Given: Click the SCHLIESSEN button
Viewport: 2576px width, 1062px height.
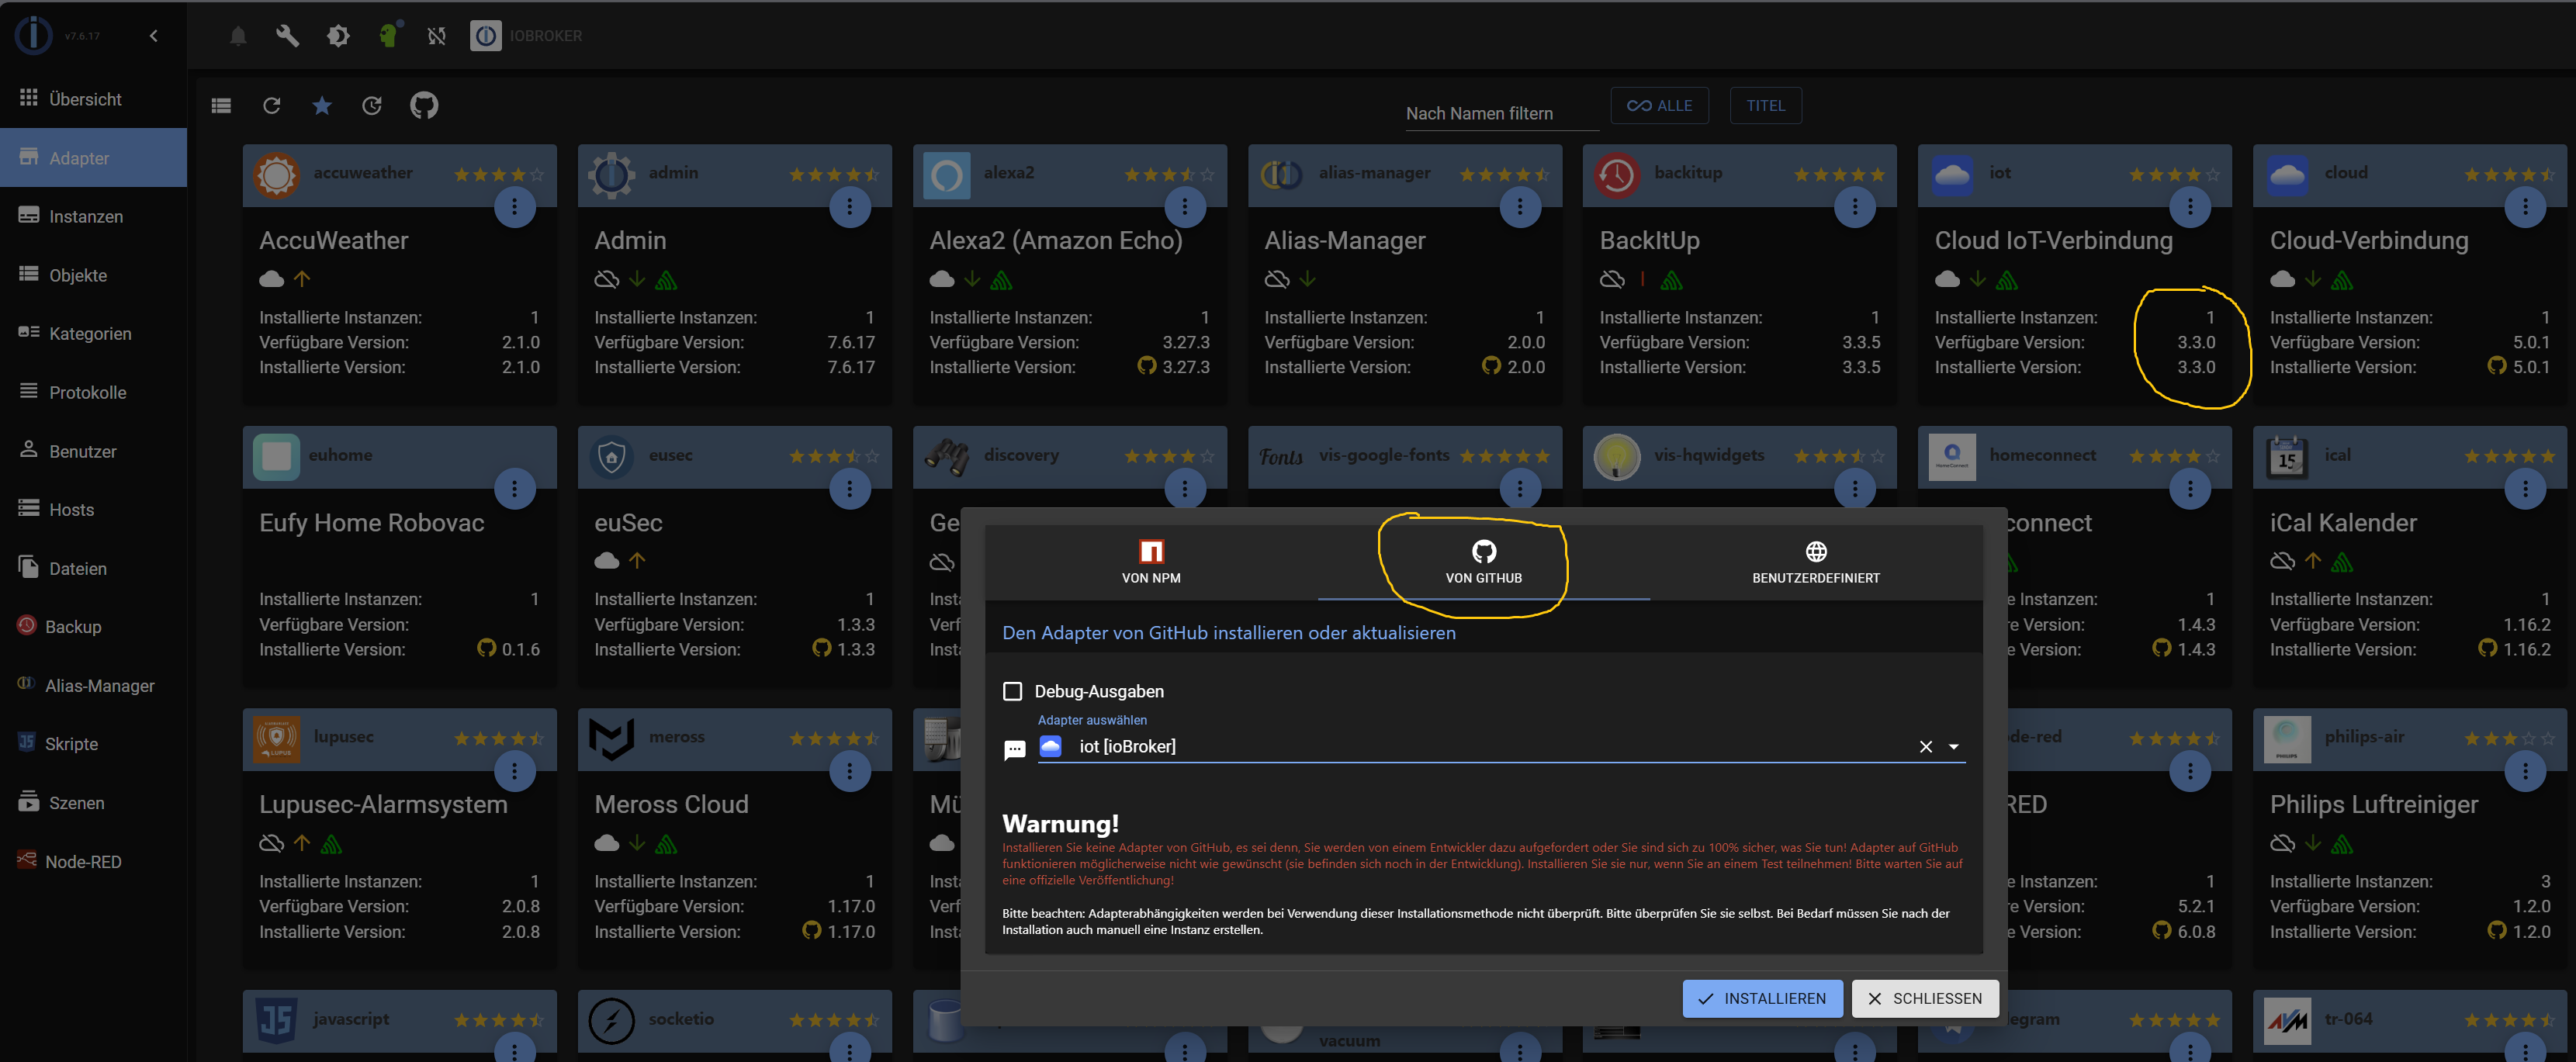Looking at the screenshot, I should (x=1924, y=998).
